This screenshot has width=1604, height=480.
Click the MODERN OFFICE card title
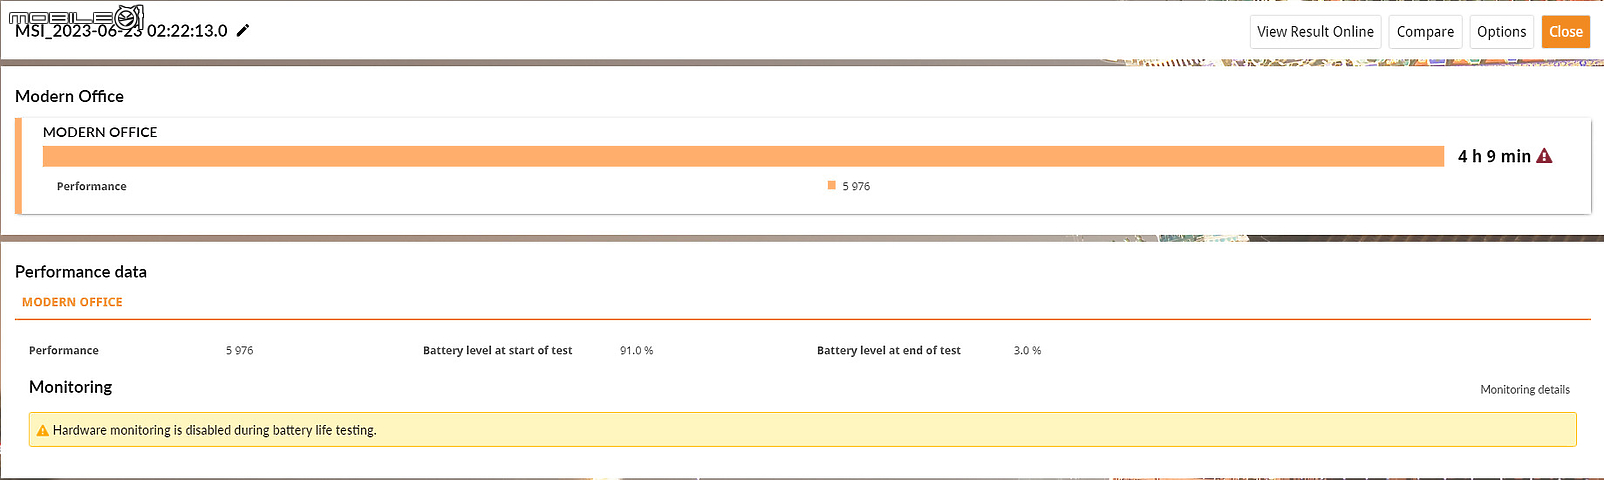click(100, 132)
